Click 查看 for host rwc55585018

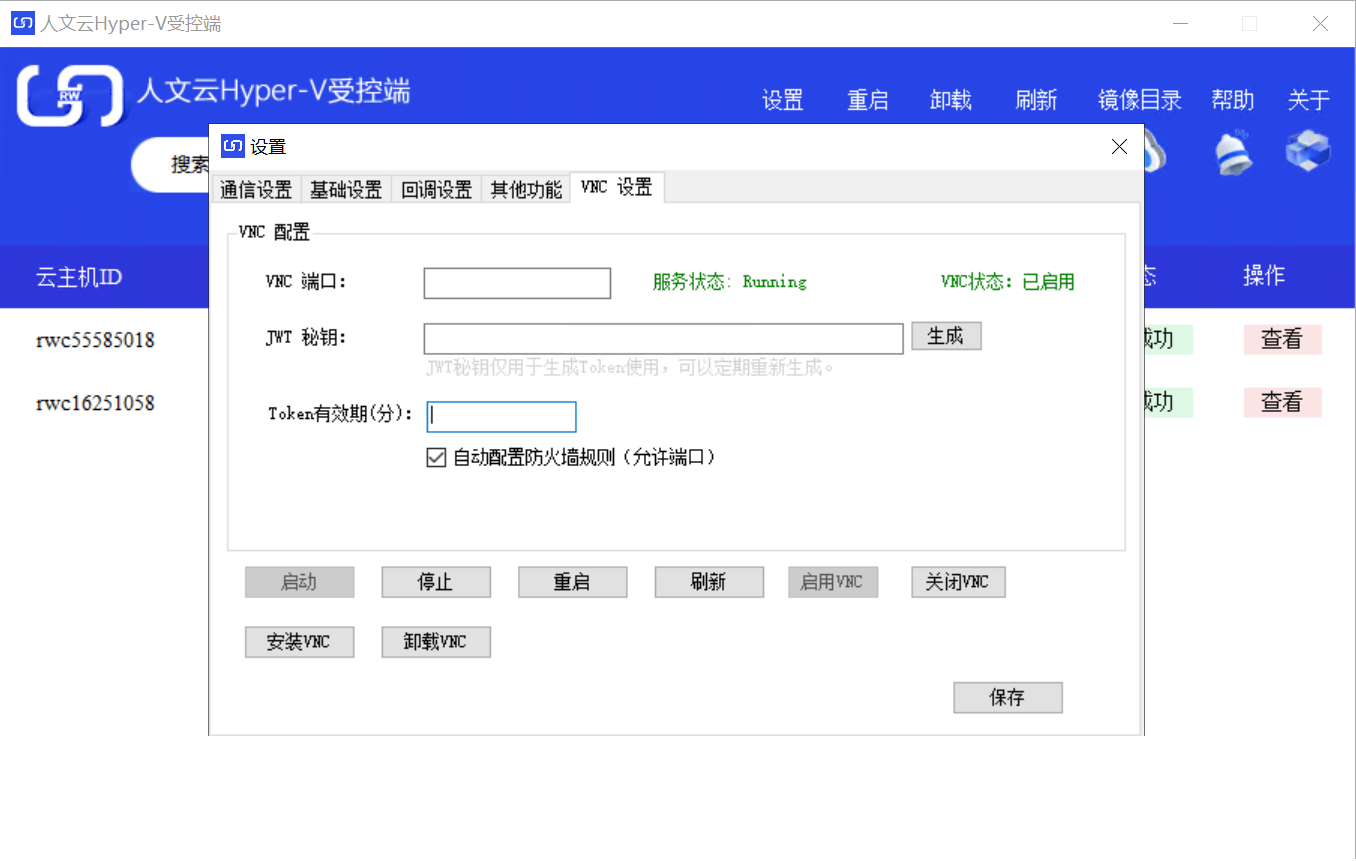point(1283,339)
